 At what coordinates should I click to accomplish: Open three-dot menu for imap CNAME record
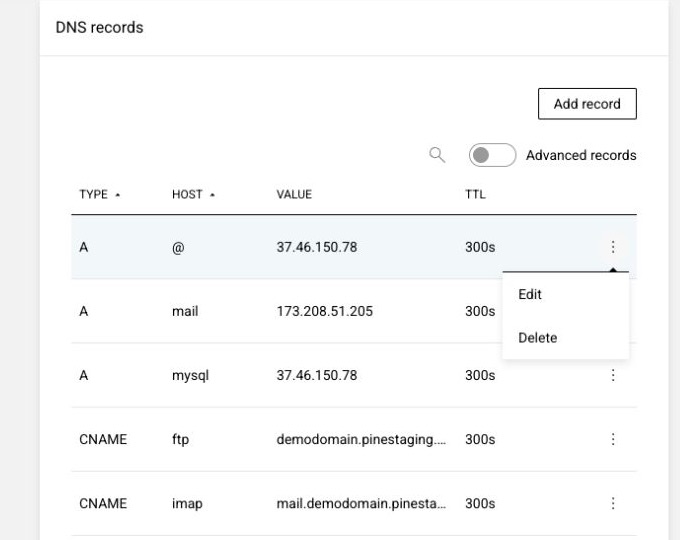(x=613, y=504)
